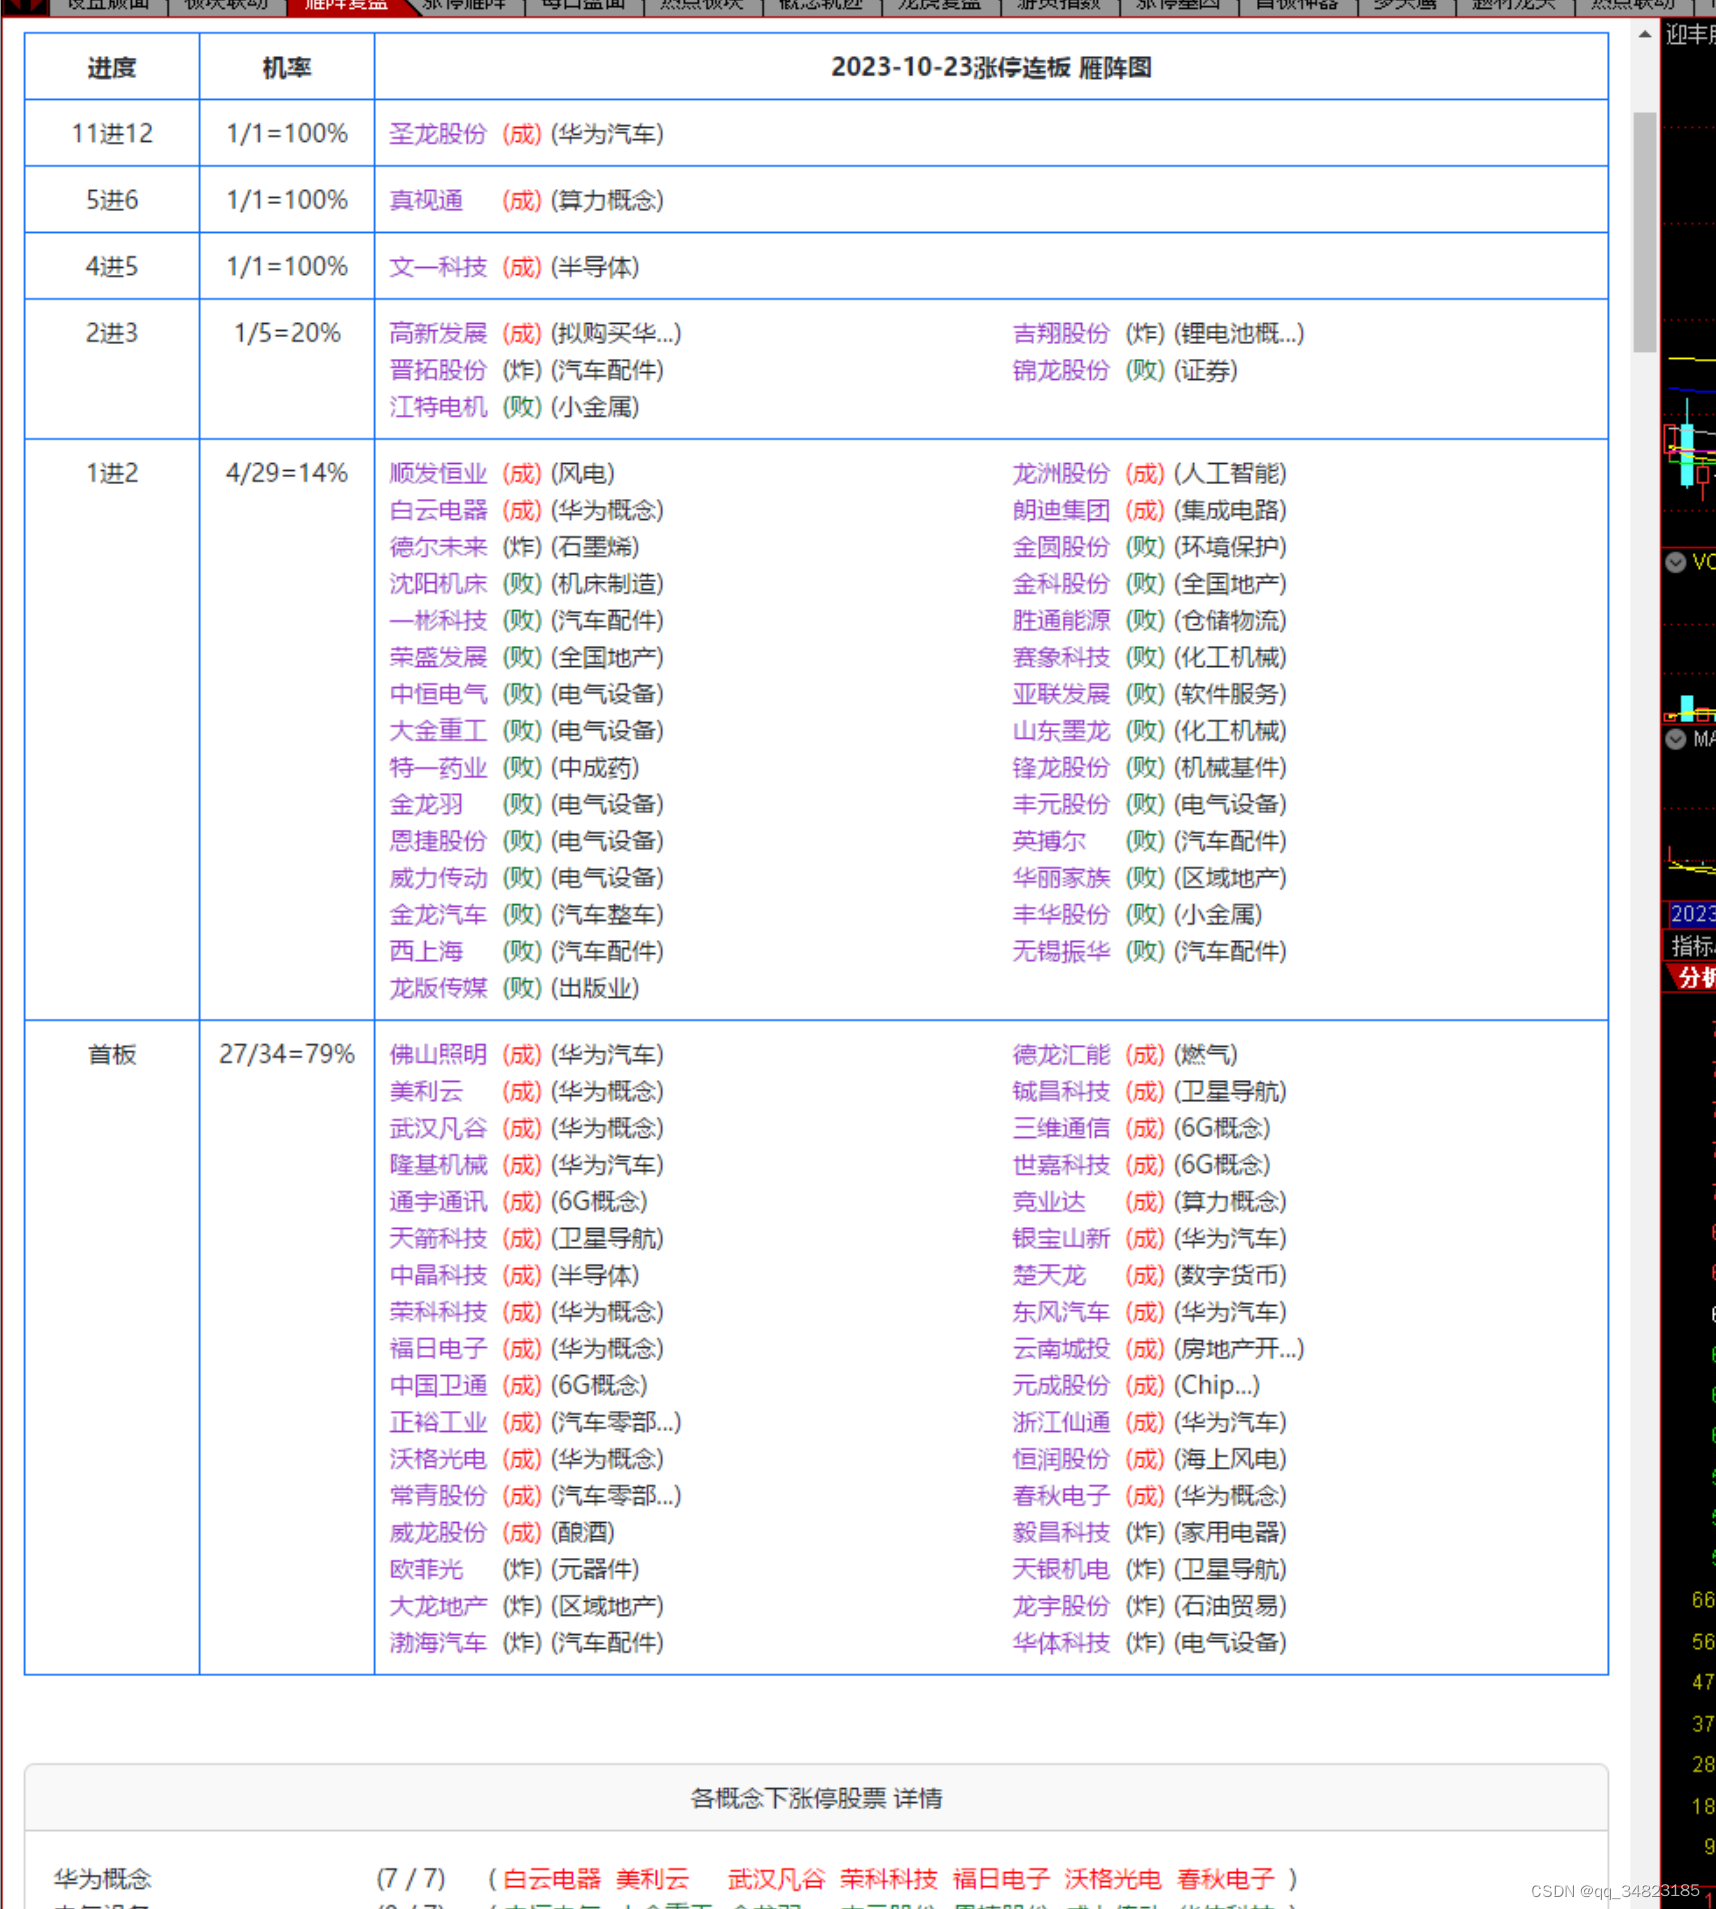Open stock 东风汽车
Screen dimensions: 1716x1909
pyautogui.click(x=1061, y=1312)
